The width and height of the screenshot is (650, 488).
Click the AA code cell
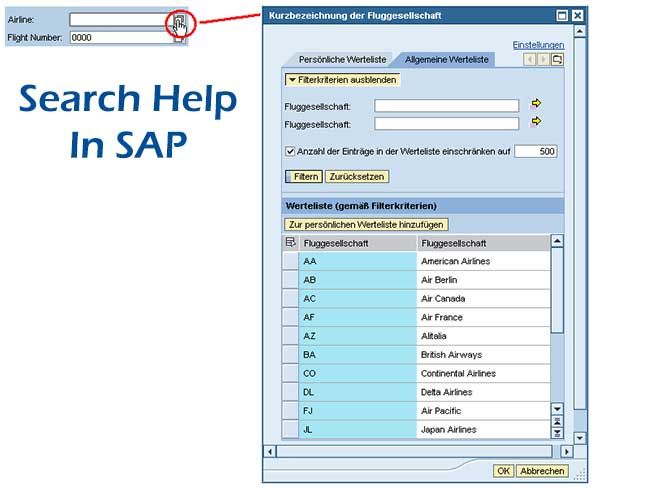pyautogui.click(x=358, y=261)
